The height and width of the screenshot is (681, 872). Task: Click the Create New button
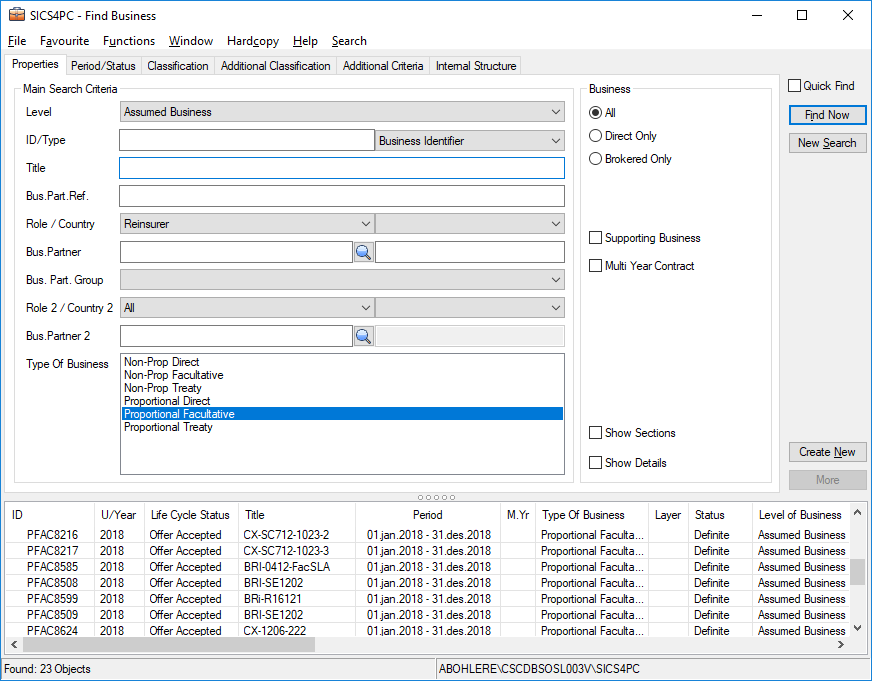827,452
